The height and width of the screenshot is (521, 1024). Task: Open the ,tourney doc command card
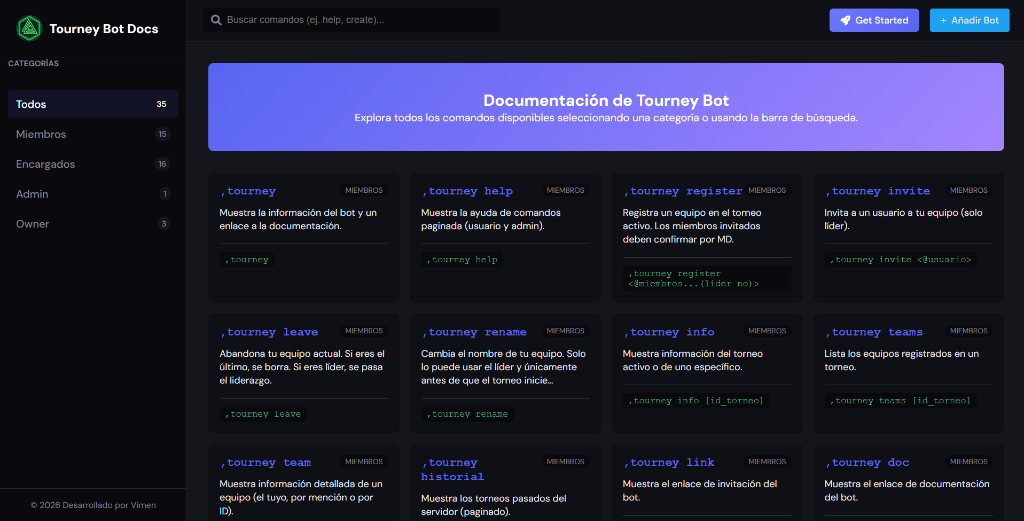click(x=908, y=483)
